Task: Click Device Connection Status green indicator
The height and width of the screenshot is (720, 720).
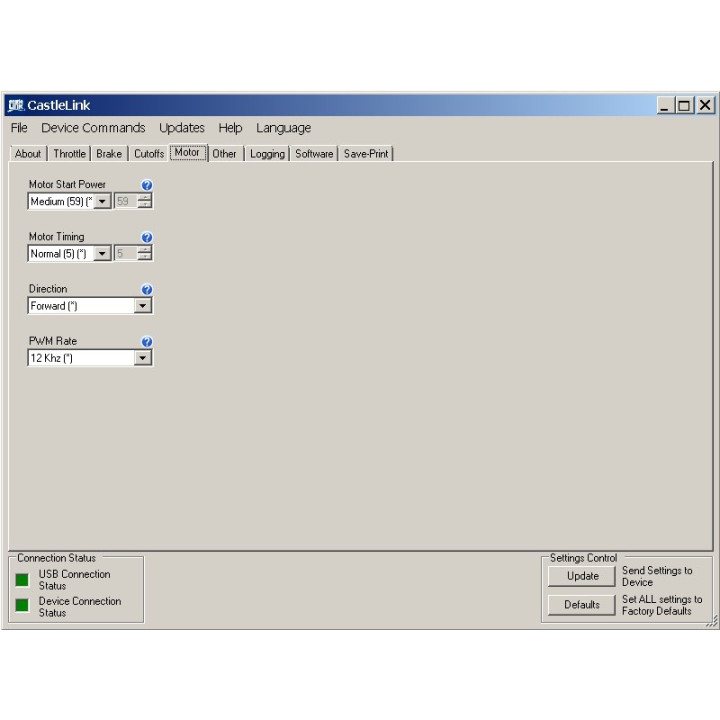Action: coord(22,605)
